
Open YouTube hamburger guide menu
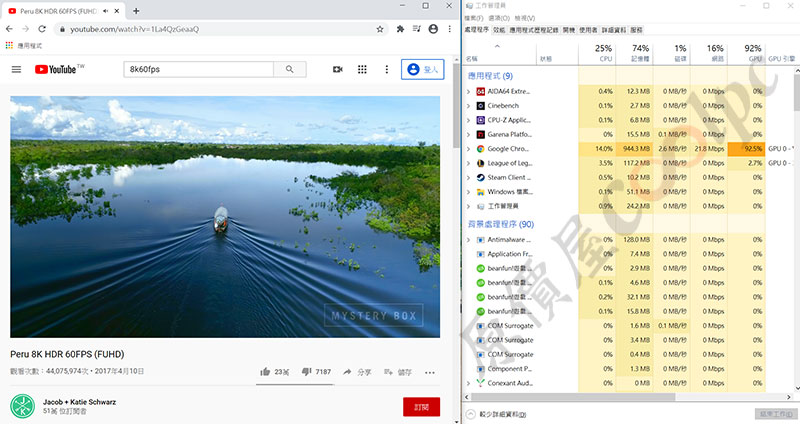(x=16, y=69)
